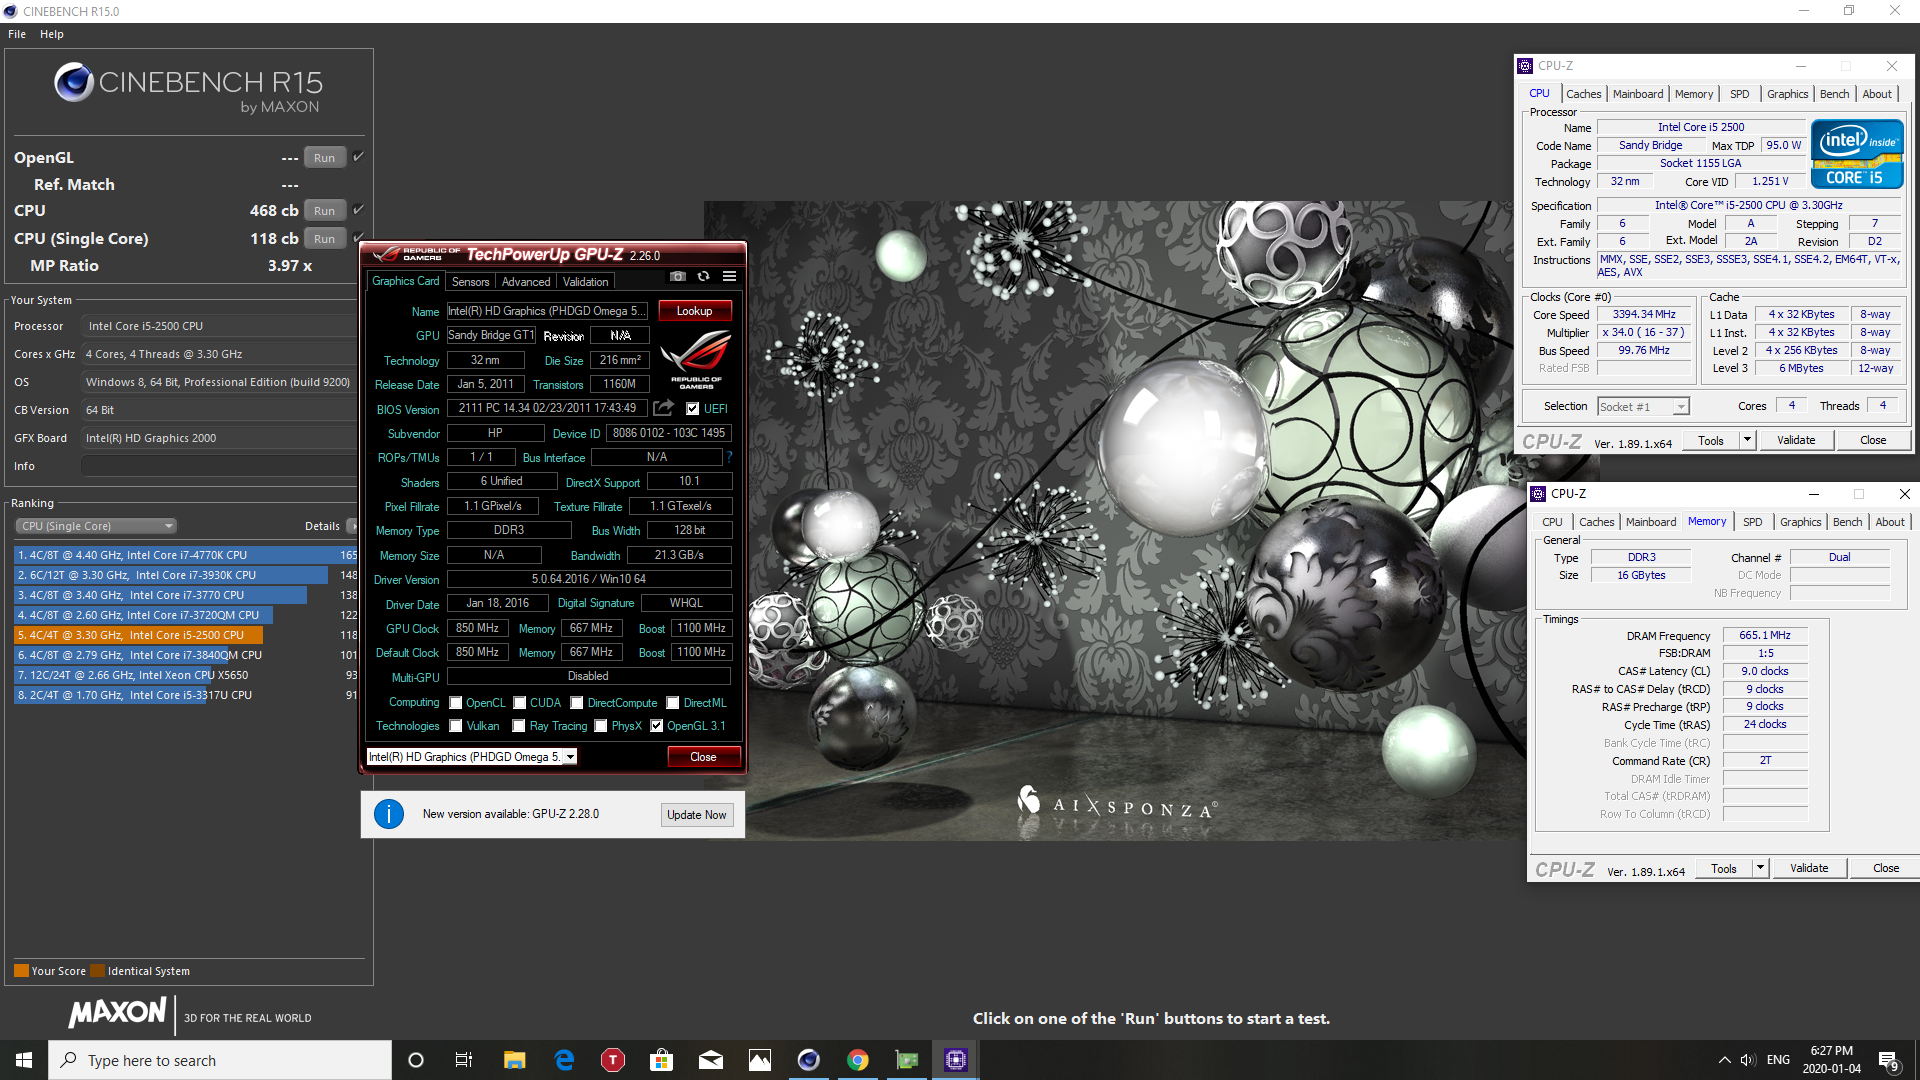The width and height of the screenshot is (1920, 1080).
Task: Open the Photos app from the taskbar
Action: [x=760, y=1060]
